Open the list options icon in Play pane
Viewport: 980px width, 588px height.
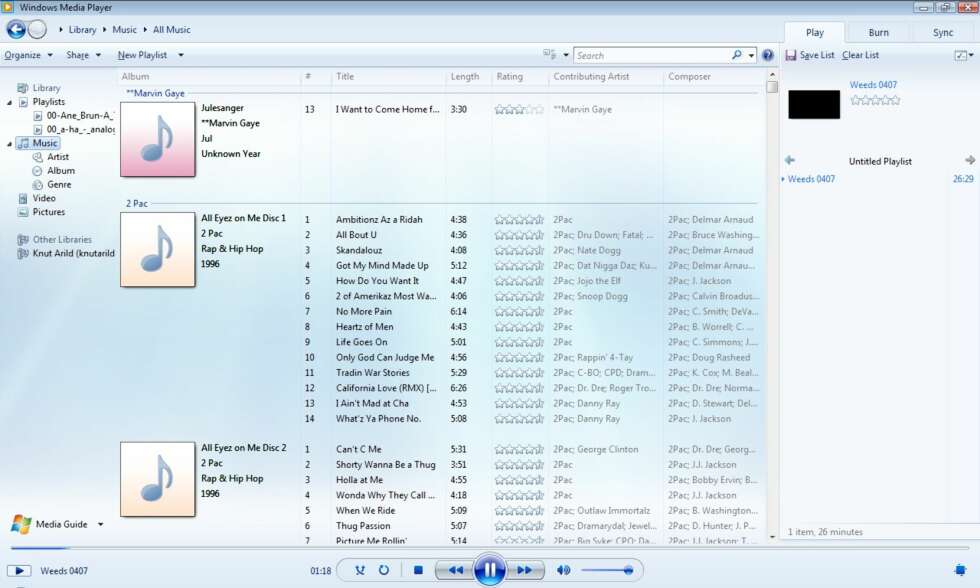pos(961,55)
